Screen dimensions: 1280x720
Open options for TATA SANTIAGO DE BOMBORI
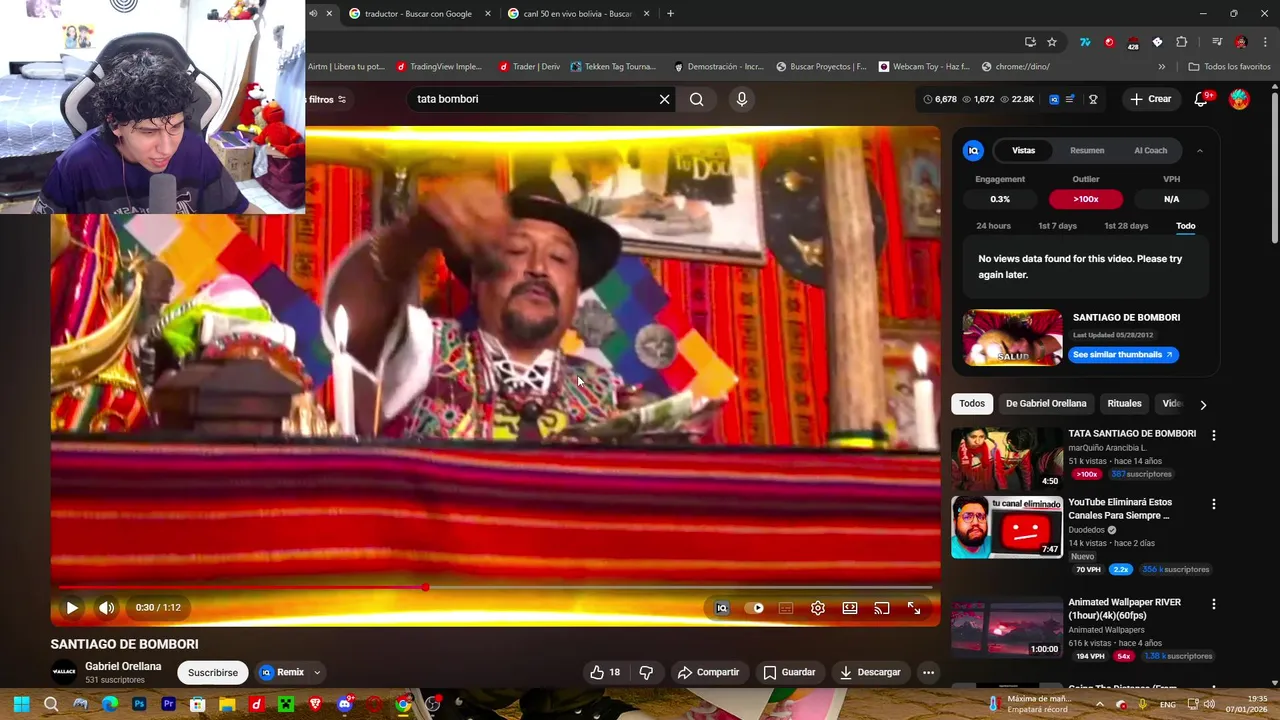pos(1214,436)
